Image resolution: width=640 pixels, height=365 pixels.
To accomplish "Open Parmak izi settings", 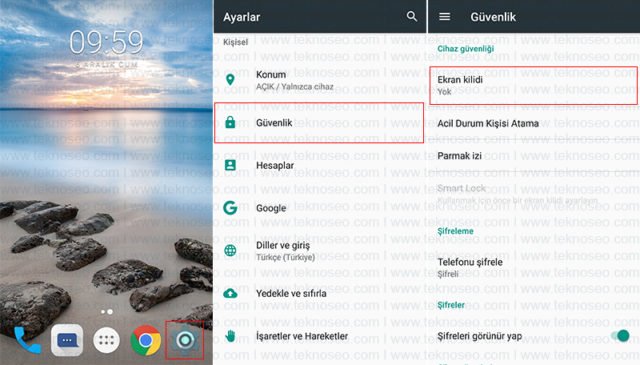I will pos(533,156).
